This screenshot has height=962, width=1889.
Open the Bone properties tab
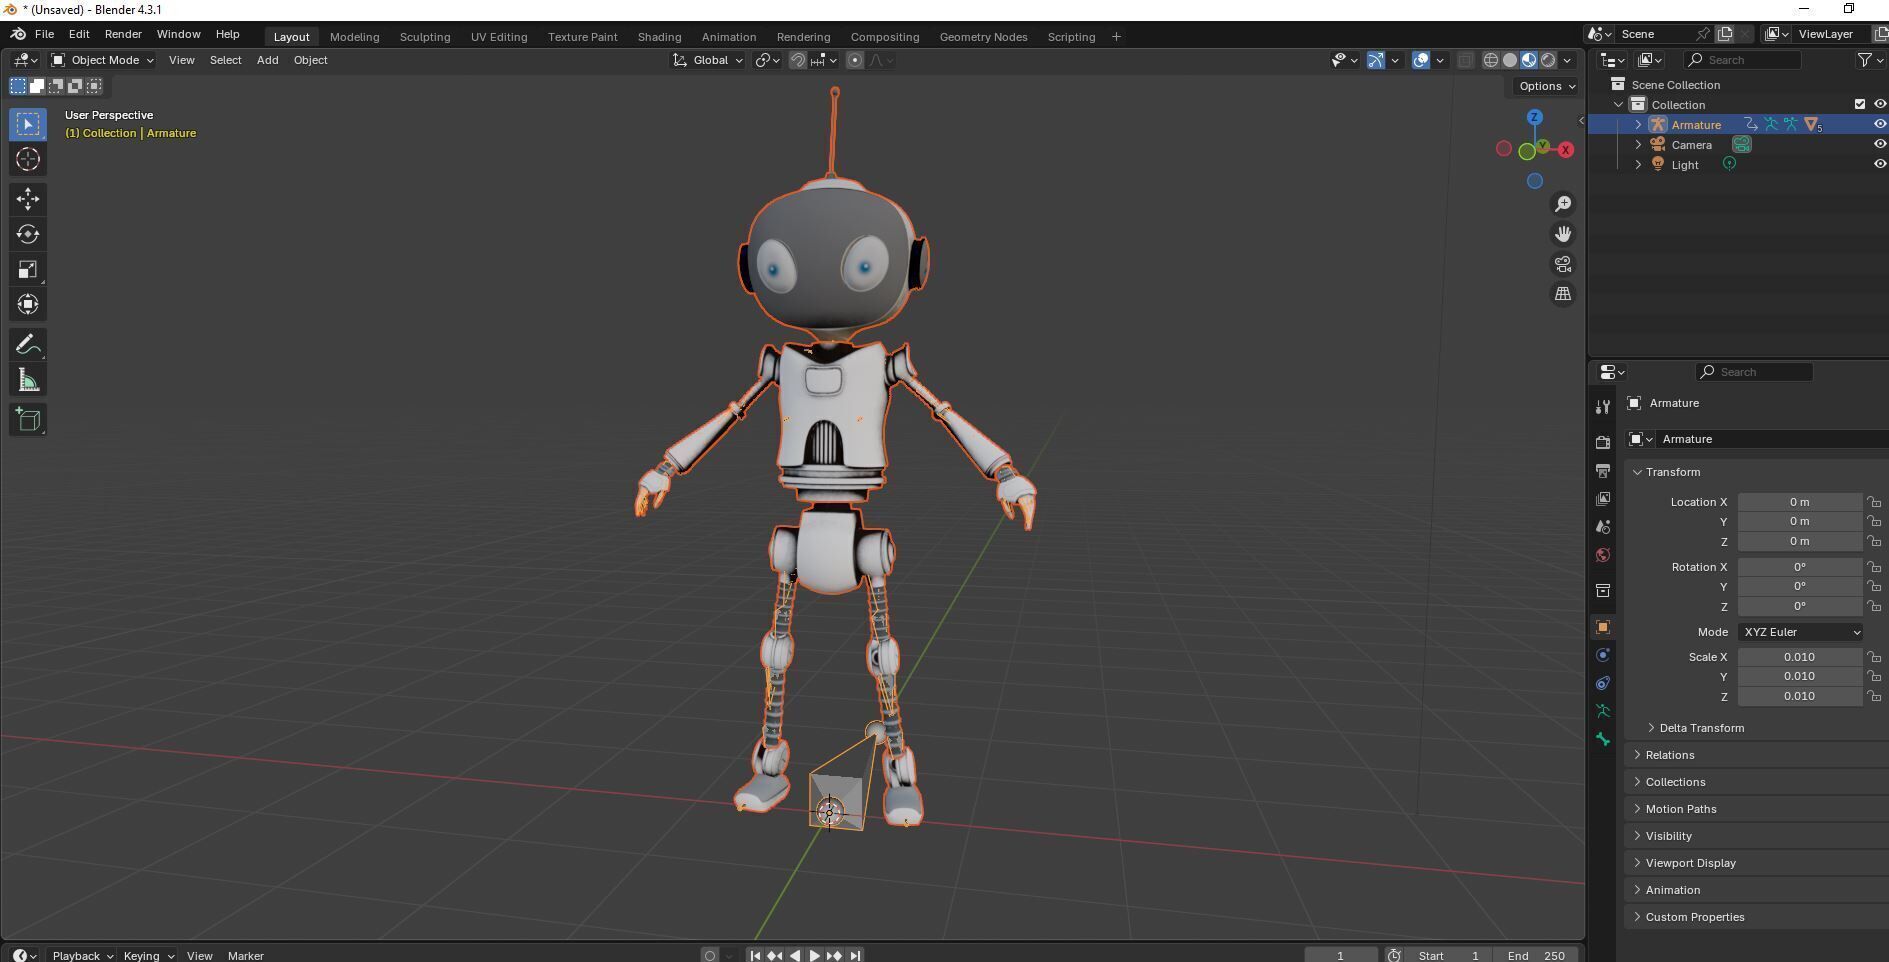[1603, 739]
